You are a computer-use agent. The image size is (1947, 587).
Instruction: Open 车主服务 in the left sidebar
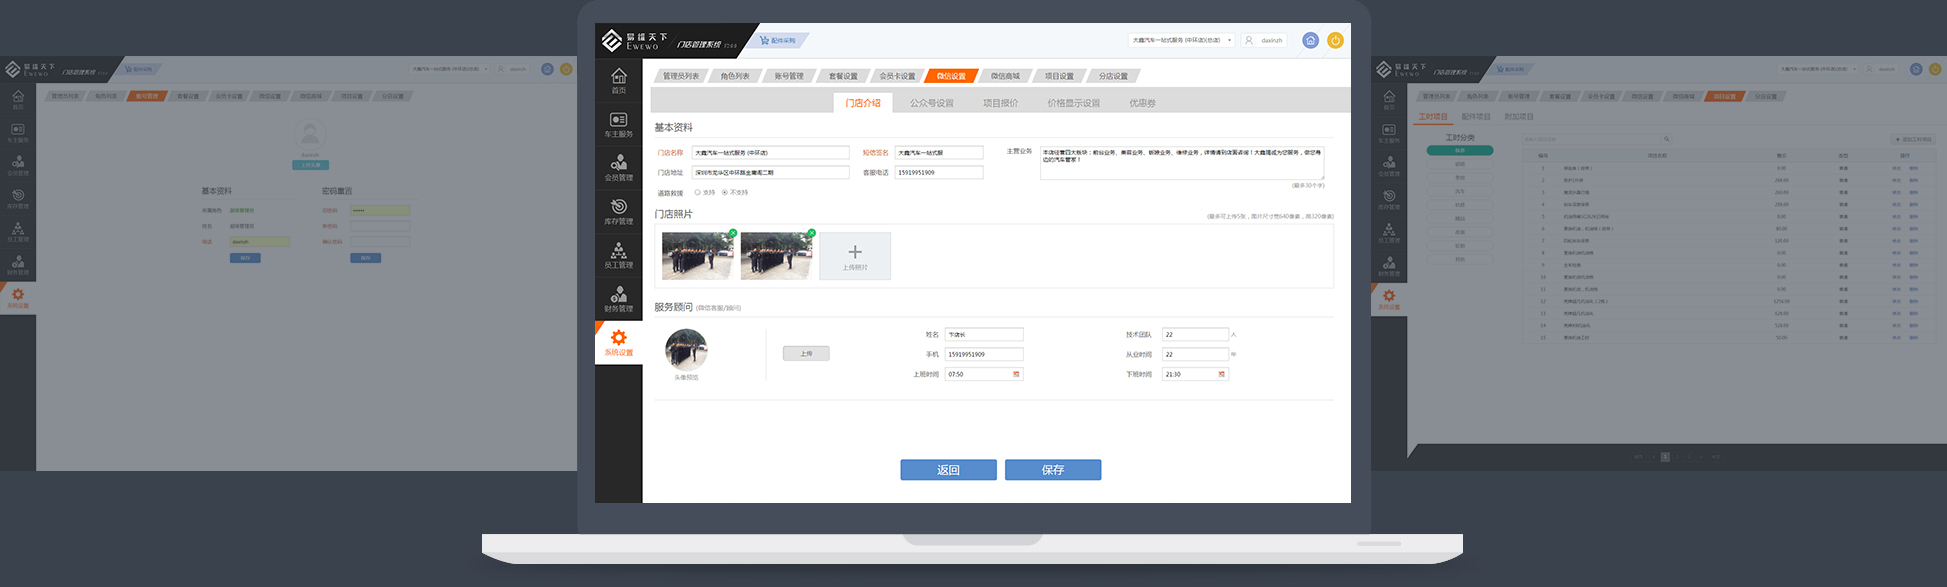618,125
